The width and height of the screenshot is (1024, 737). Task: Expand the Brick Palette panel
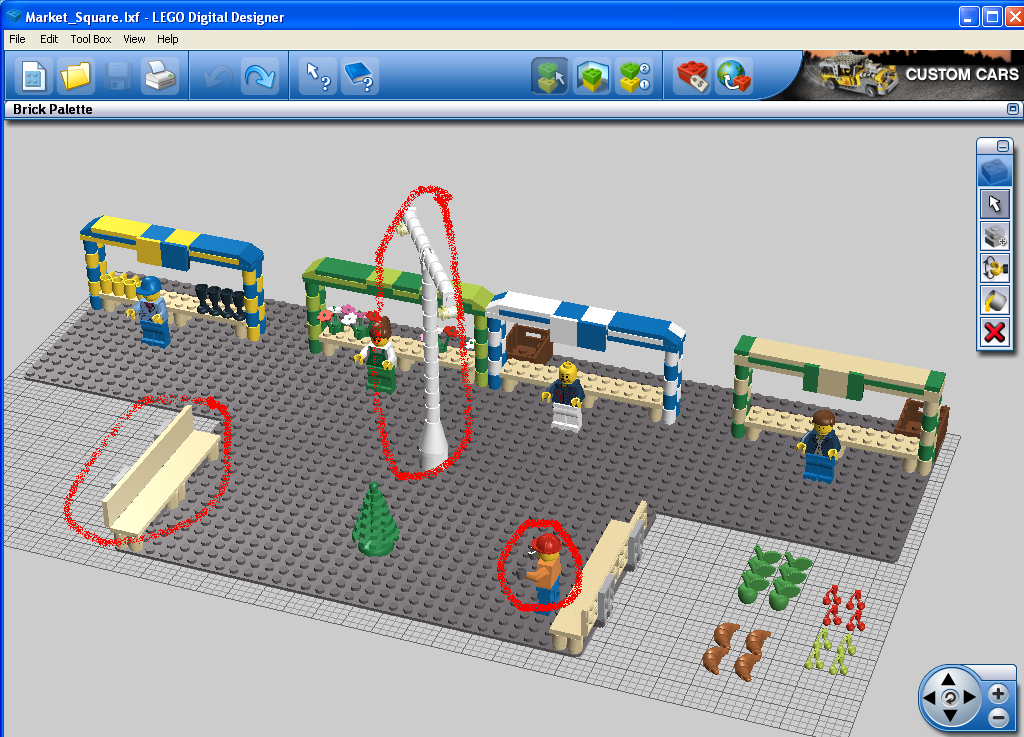[x=1012, y=109]
